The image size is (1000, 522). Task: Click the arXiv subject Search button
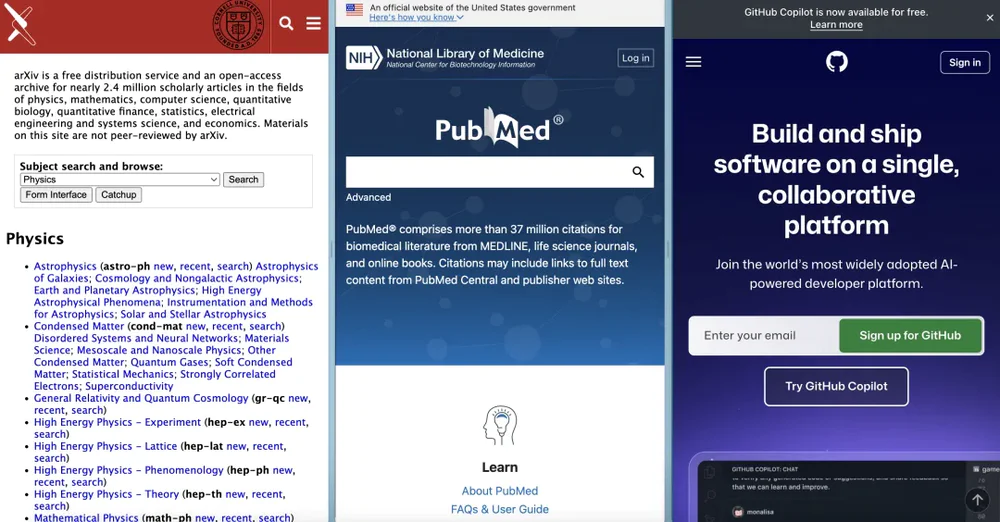coord(243,180)
